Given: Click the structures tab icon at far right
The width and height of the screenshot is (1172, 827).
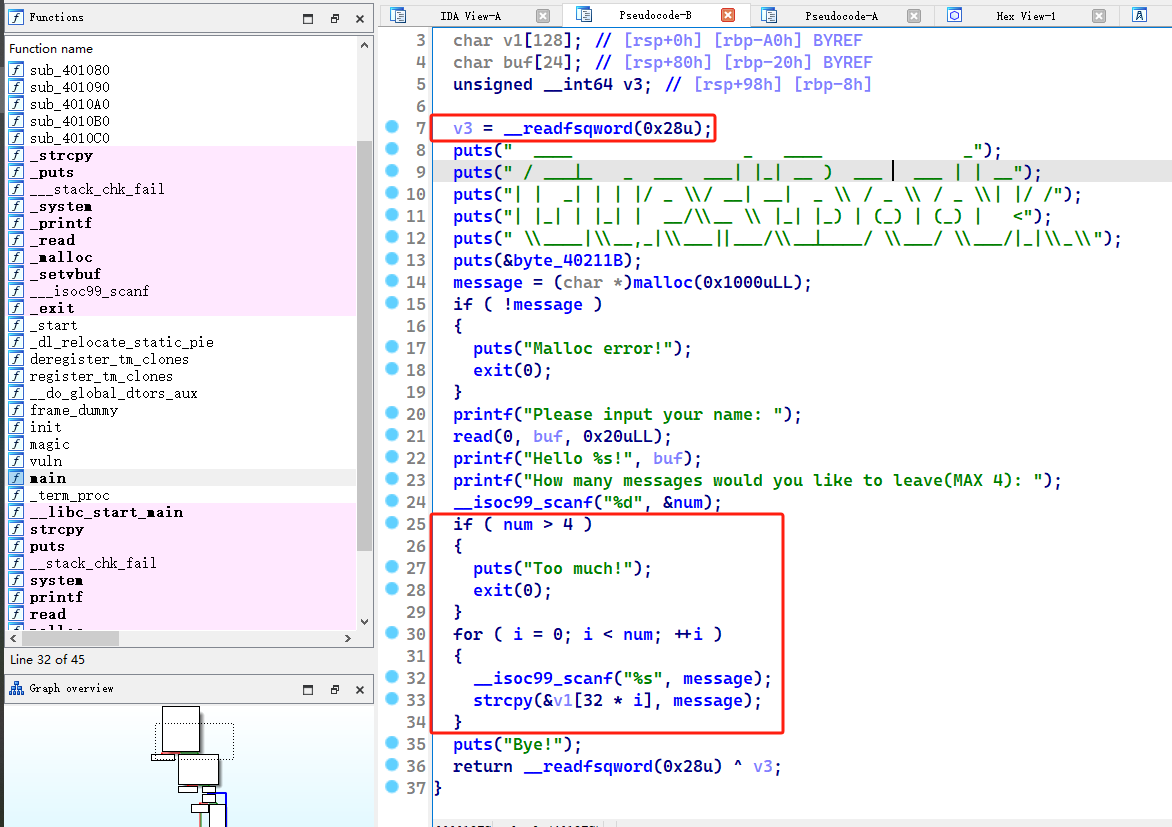Looking at the screenshot, I should coord(1139,15).
